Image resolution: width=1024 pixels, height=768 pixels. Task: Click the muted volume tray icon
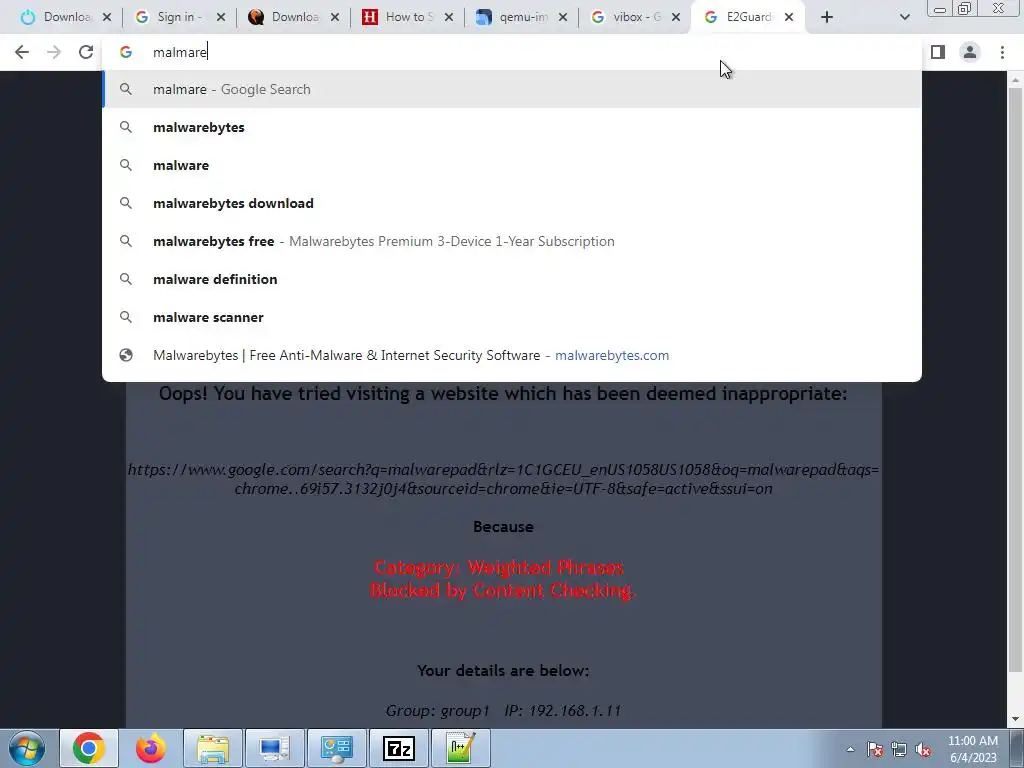pos(923,749)
